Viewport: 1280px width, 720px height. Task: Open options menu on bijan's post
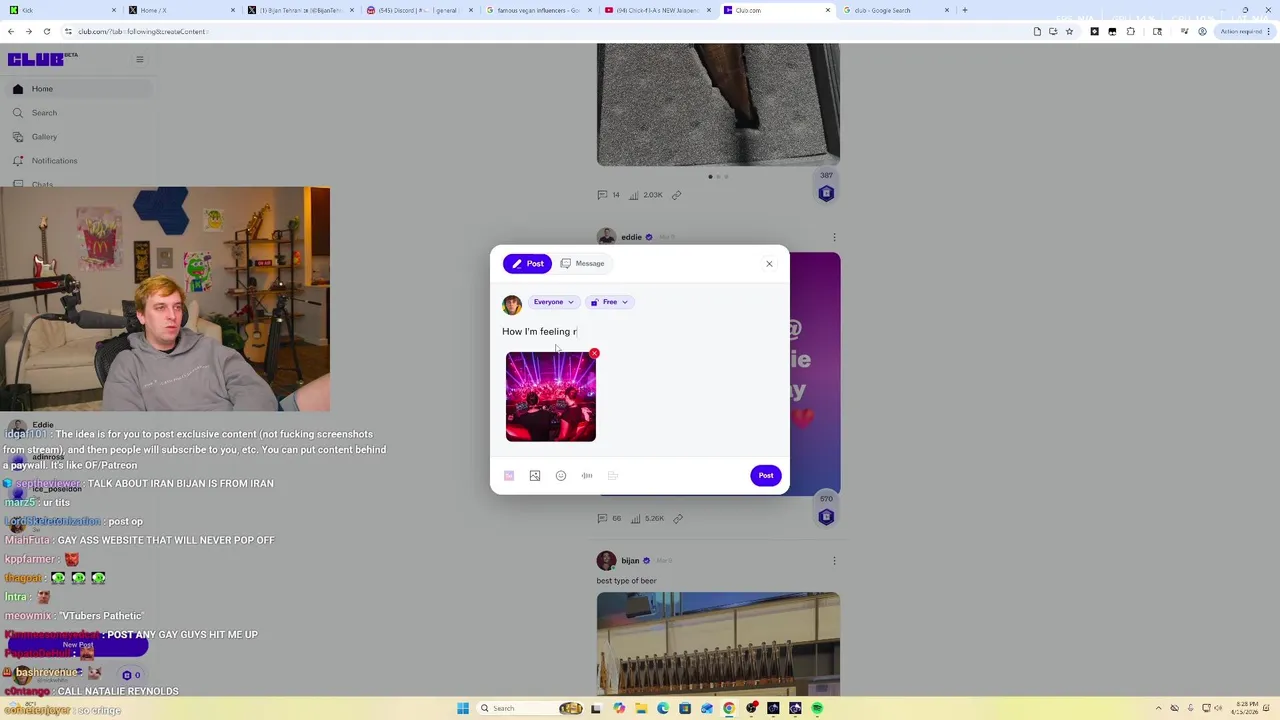point(834,561)
